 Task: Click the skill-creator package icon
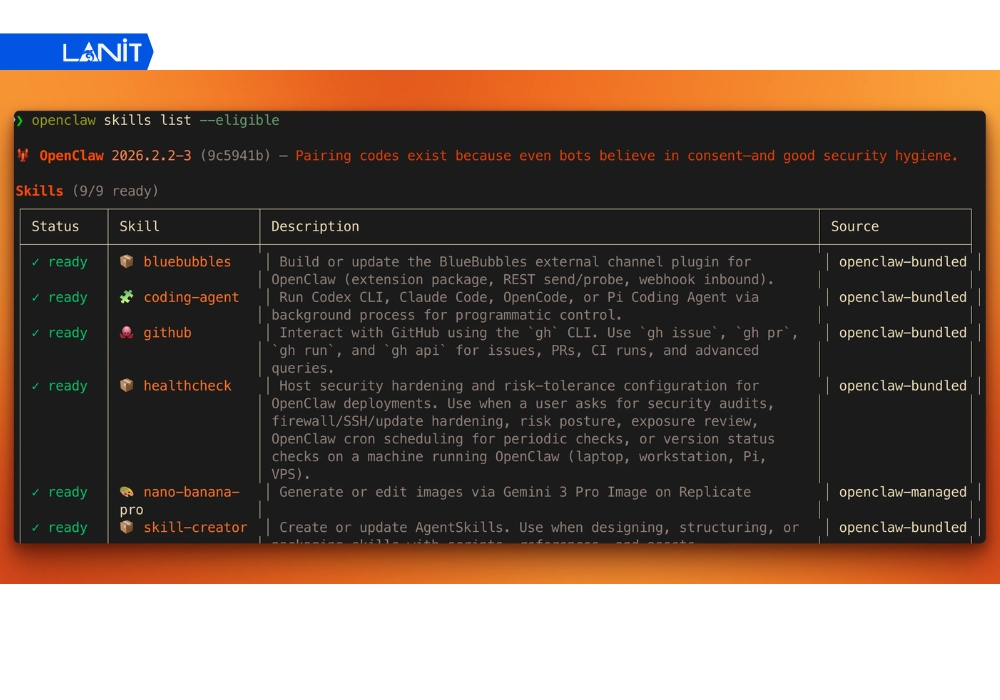tap(127, 527)
